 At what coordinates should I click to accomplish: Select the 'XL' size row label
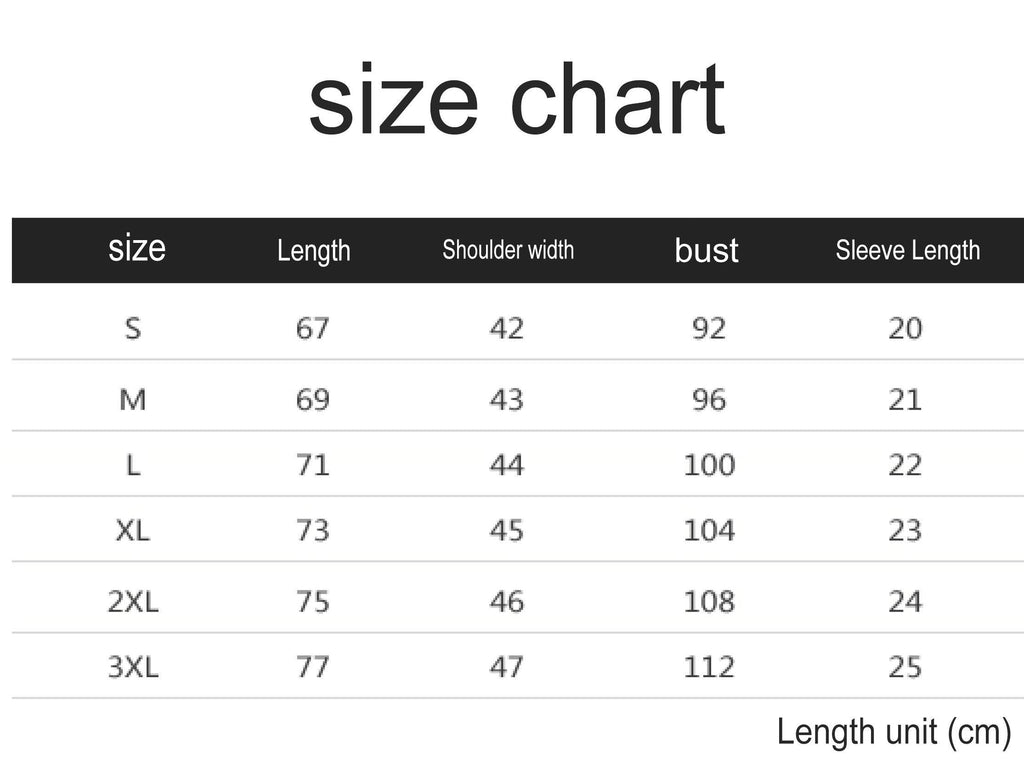point(132,530)
